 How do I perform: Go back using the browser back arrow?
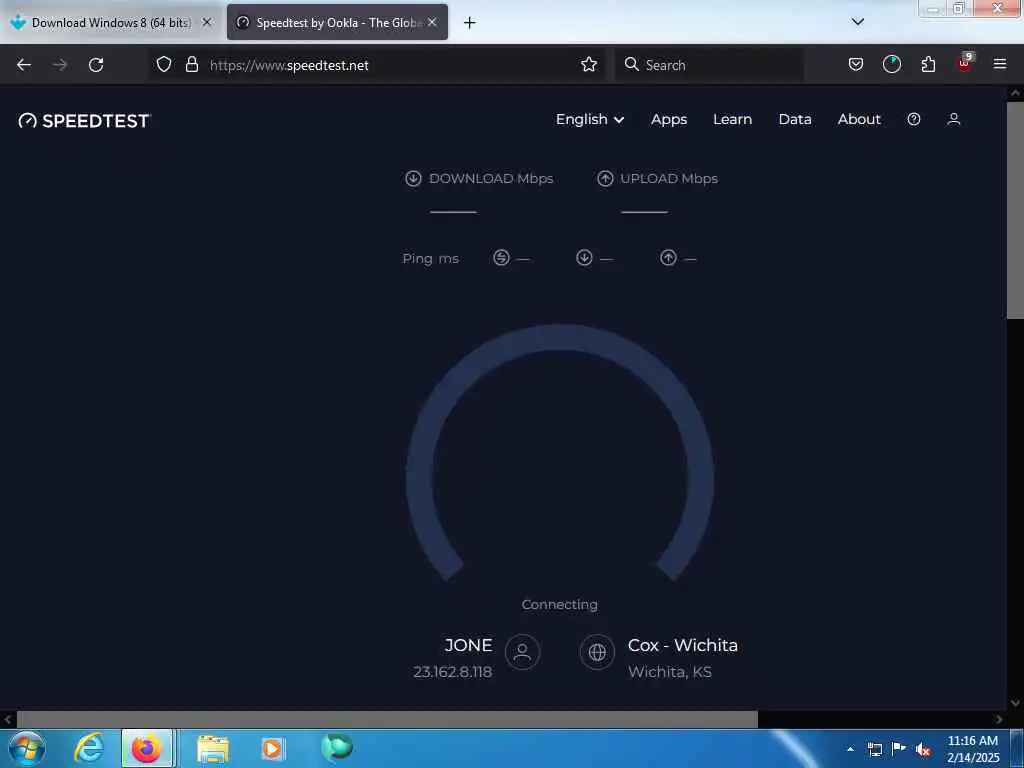pyautogui.click(x=24, y=65)
